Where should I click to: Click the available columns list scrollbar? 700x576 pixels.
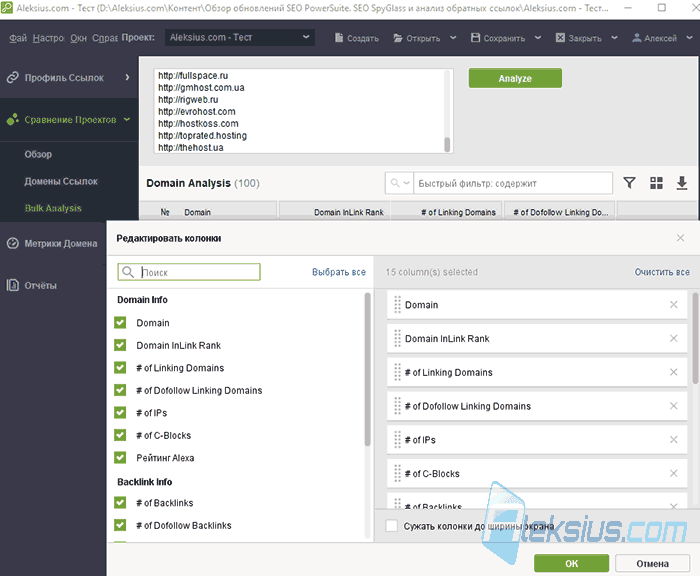pyautogui.click(x=367, y=370)
